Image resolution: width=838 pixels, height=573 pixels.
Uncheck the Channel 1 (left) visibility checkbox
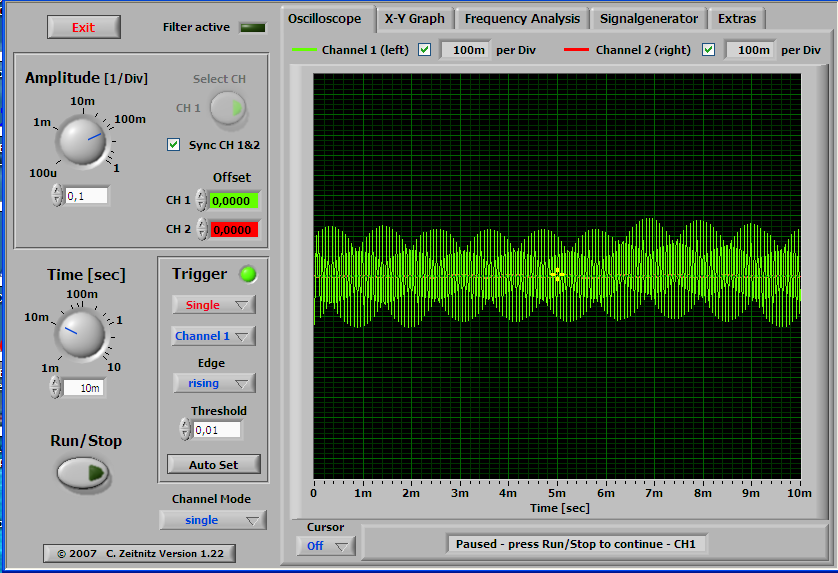click(425, 50)
